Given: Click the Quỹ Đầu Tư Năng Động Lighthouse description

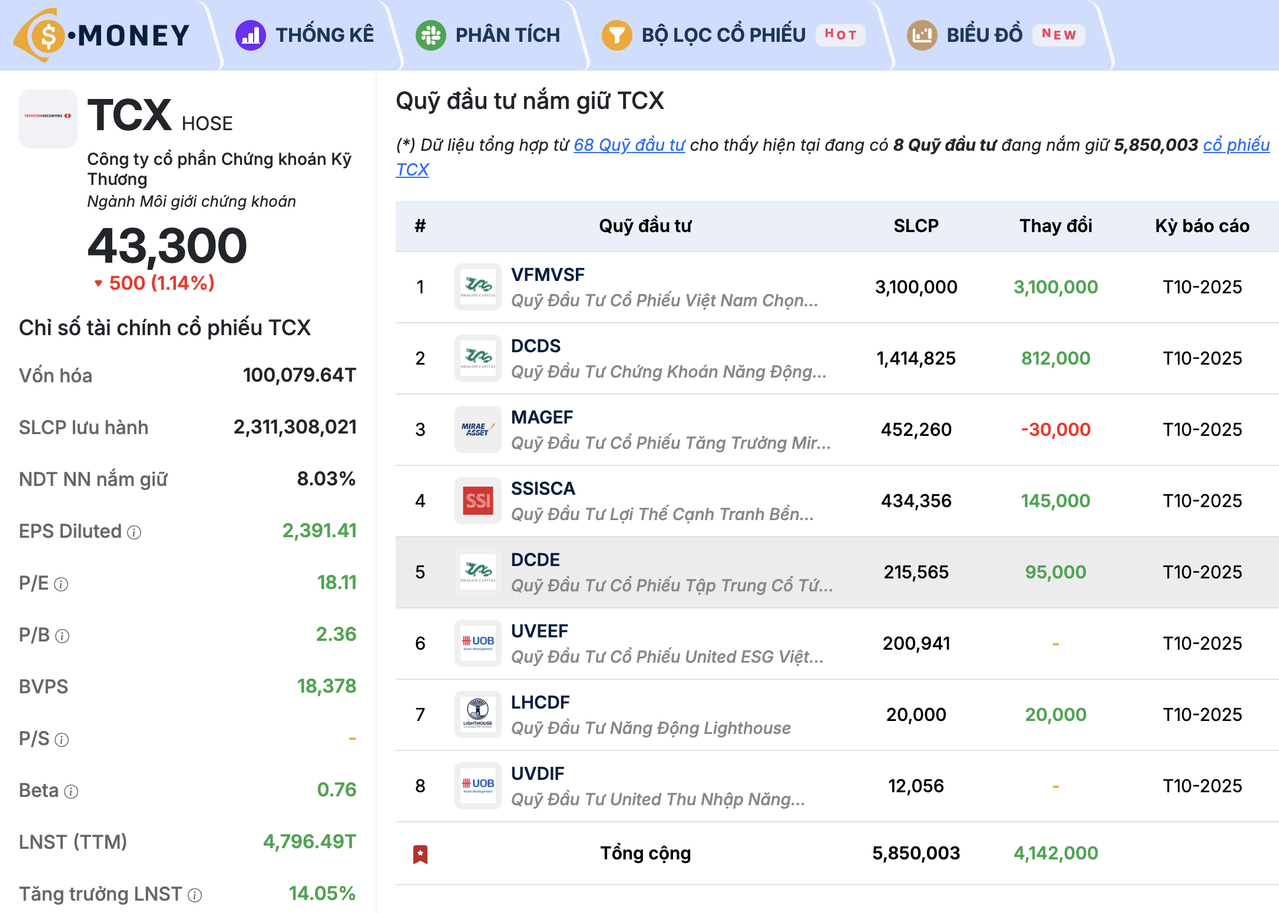Looking at the screenshot, I should point(651,728).
